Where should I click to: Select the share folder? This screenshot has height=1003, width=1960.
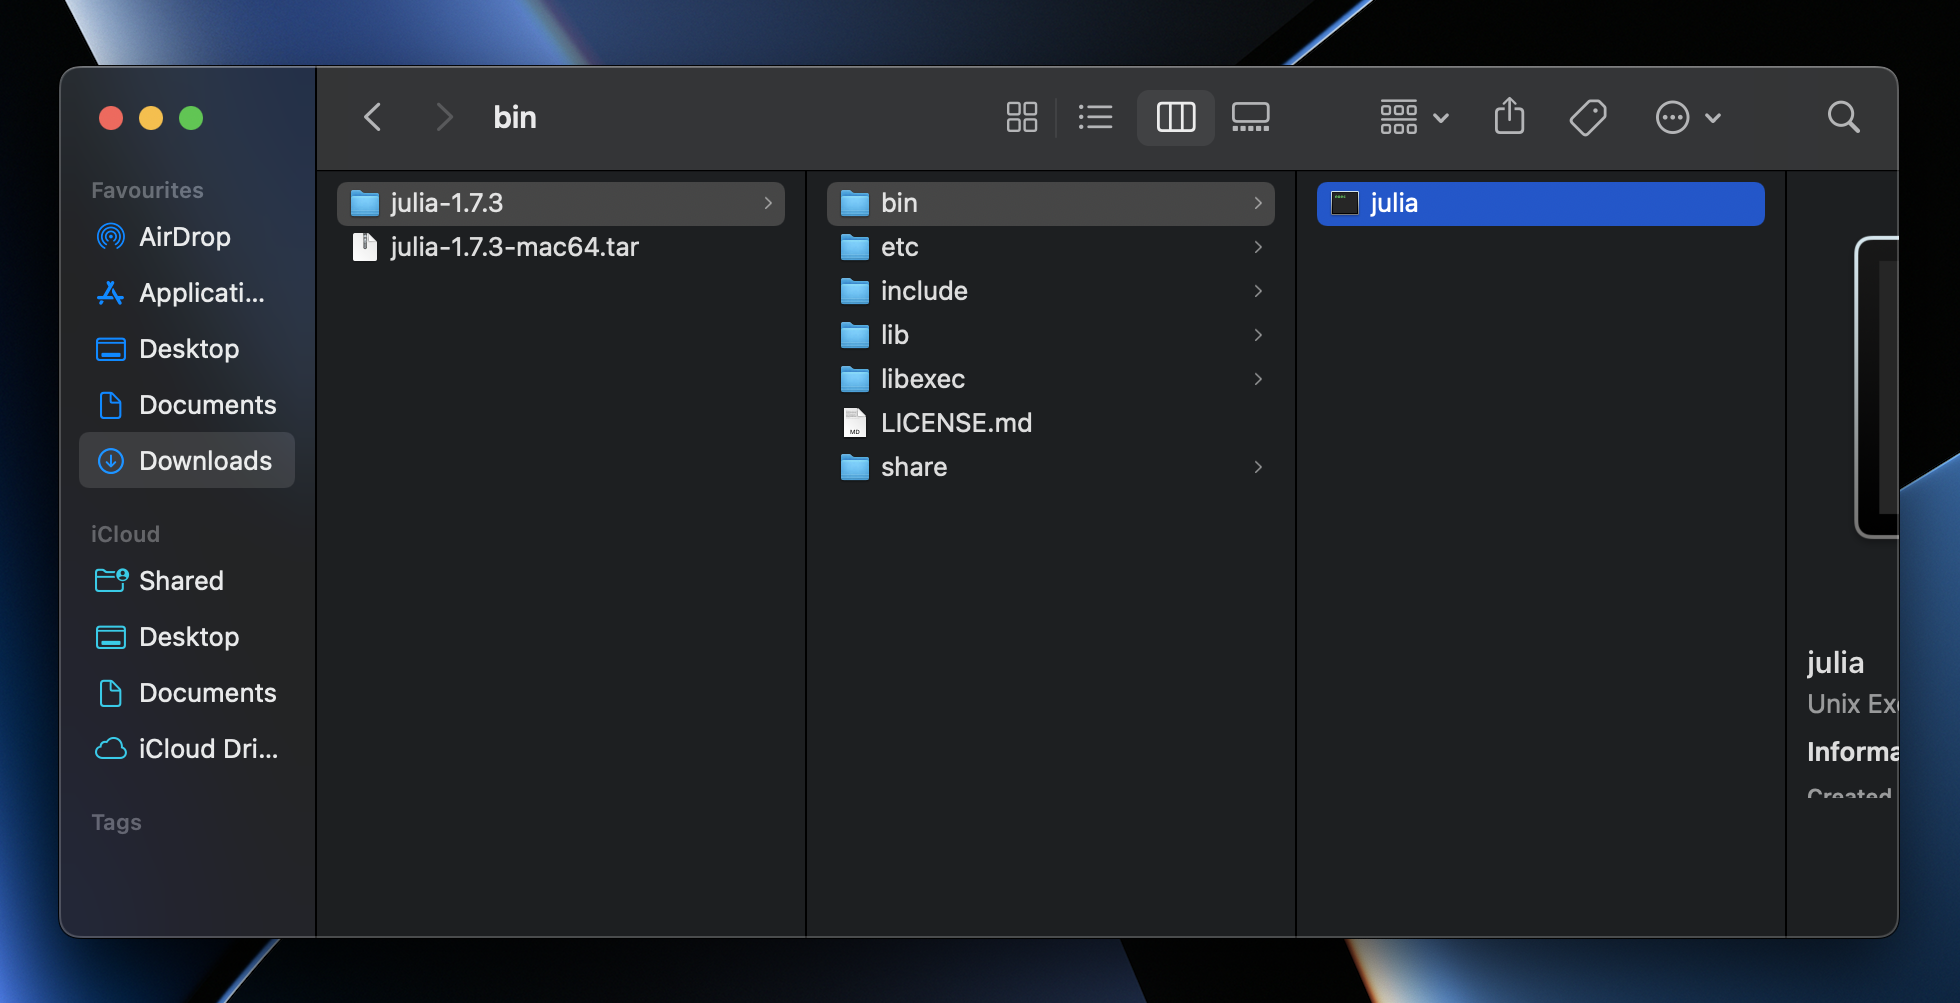tap(1050, 467)
